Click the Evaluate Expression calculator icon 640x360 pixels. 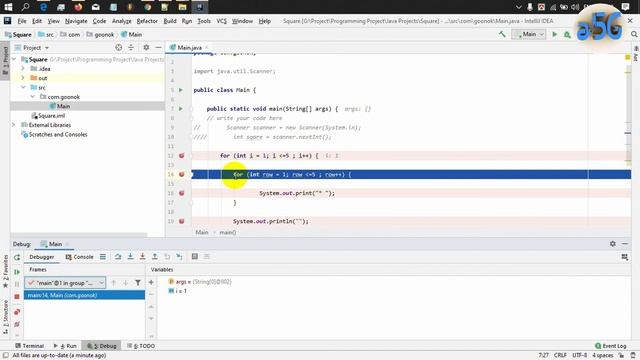[x=195, y=257]
